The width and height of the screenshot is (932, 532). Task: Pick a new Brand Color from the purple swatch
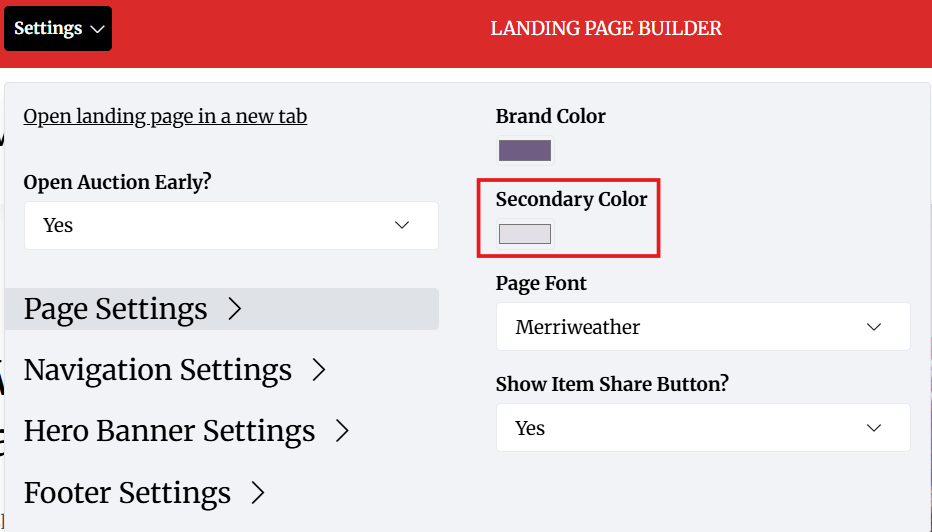click(x=525, y=151)
